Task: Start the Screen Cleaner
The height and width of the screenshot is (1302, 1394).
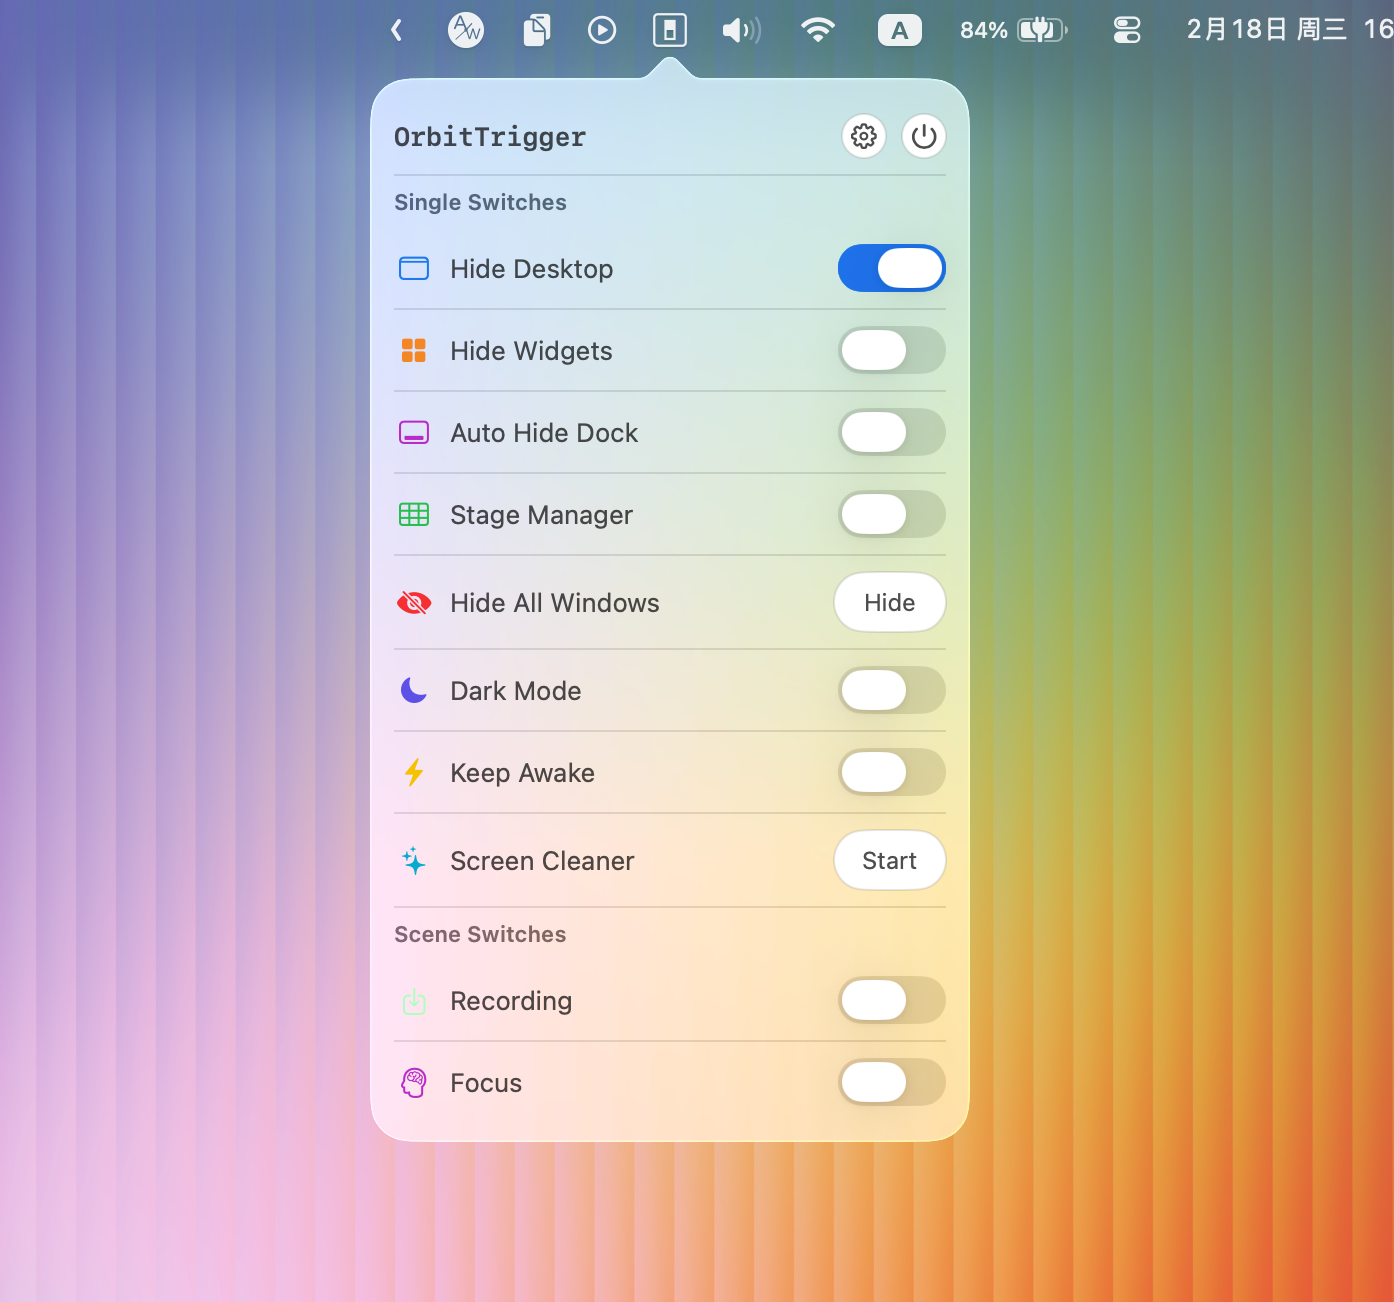Action: pos(889,860)
